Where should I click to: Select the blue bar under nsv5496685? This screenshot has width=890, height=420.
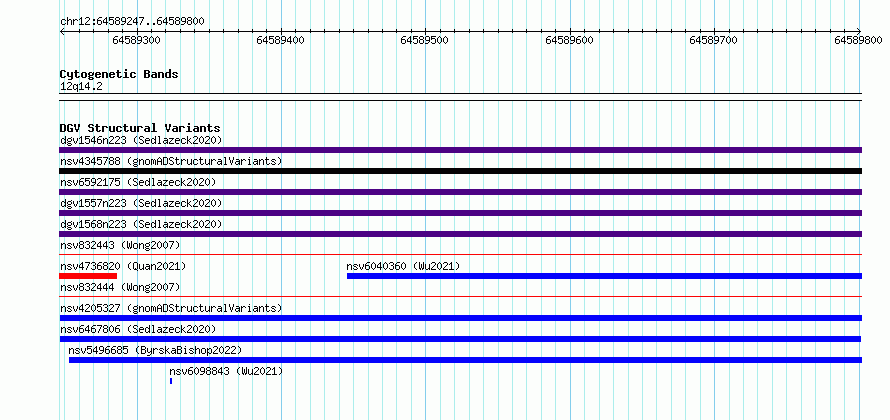[x=465, y=360]
